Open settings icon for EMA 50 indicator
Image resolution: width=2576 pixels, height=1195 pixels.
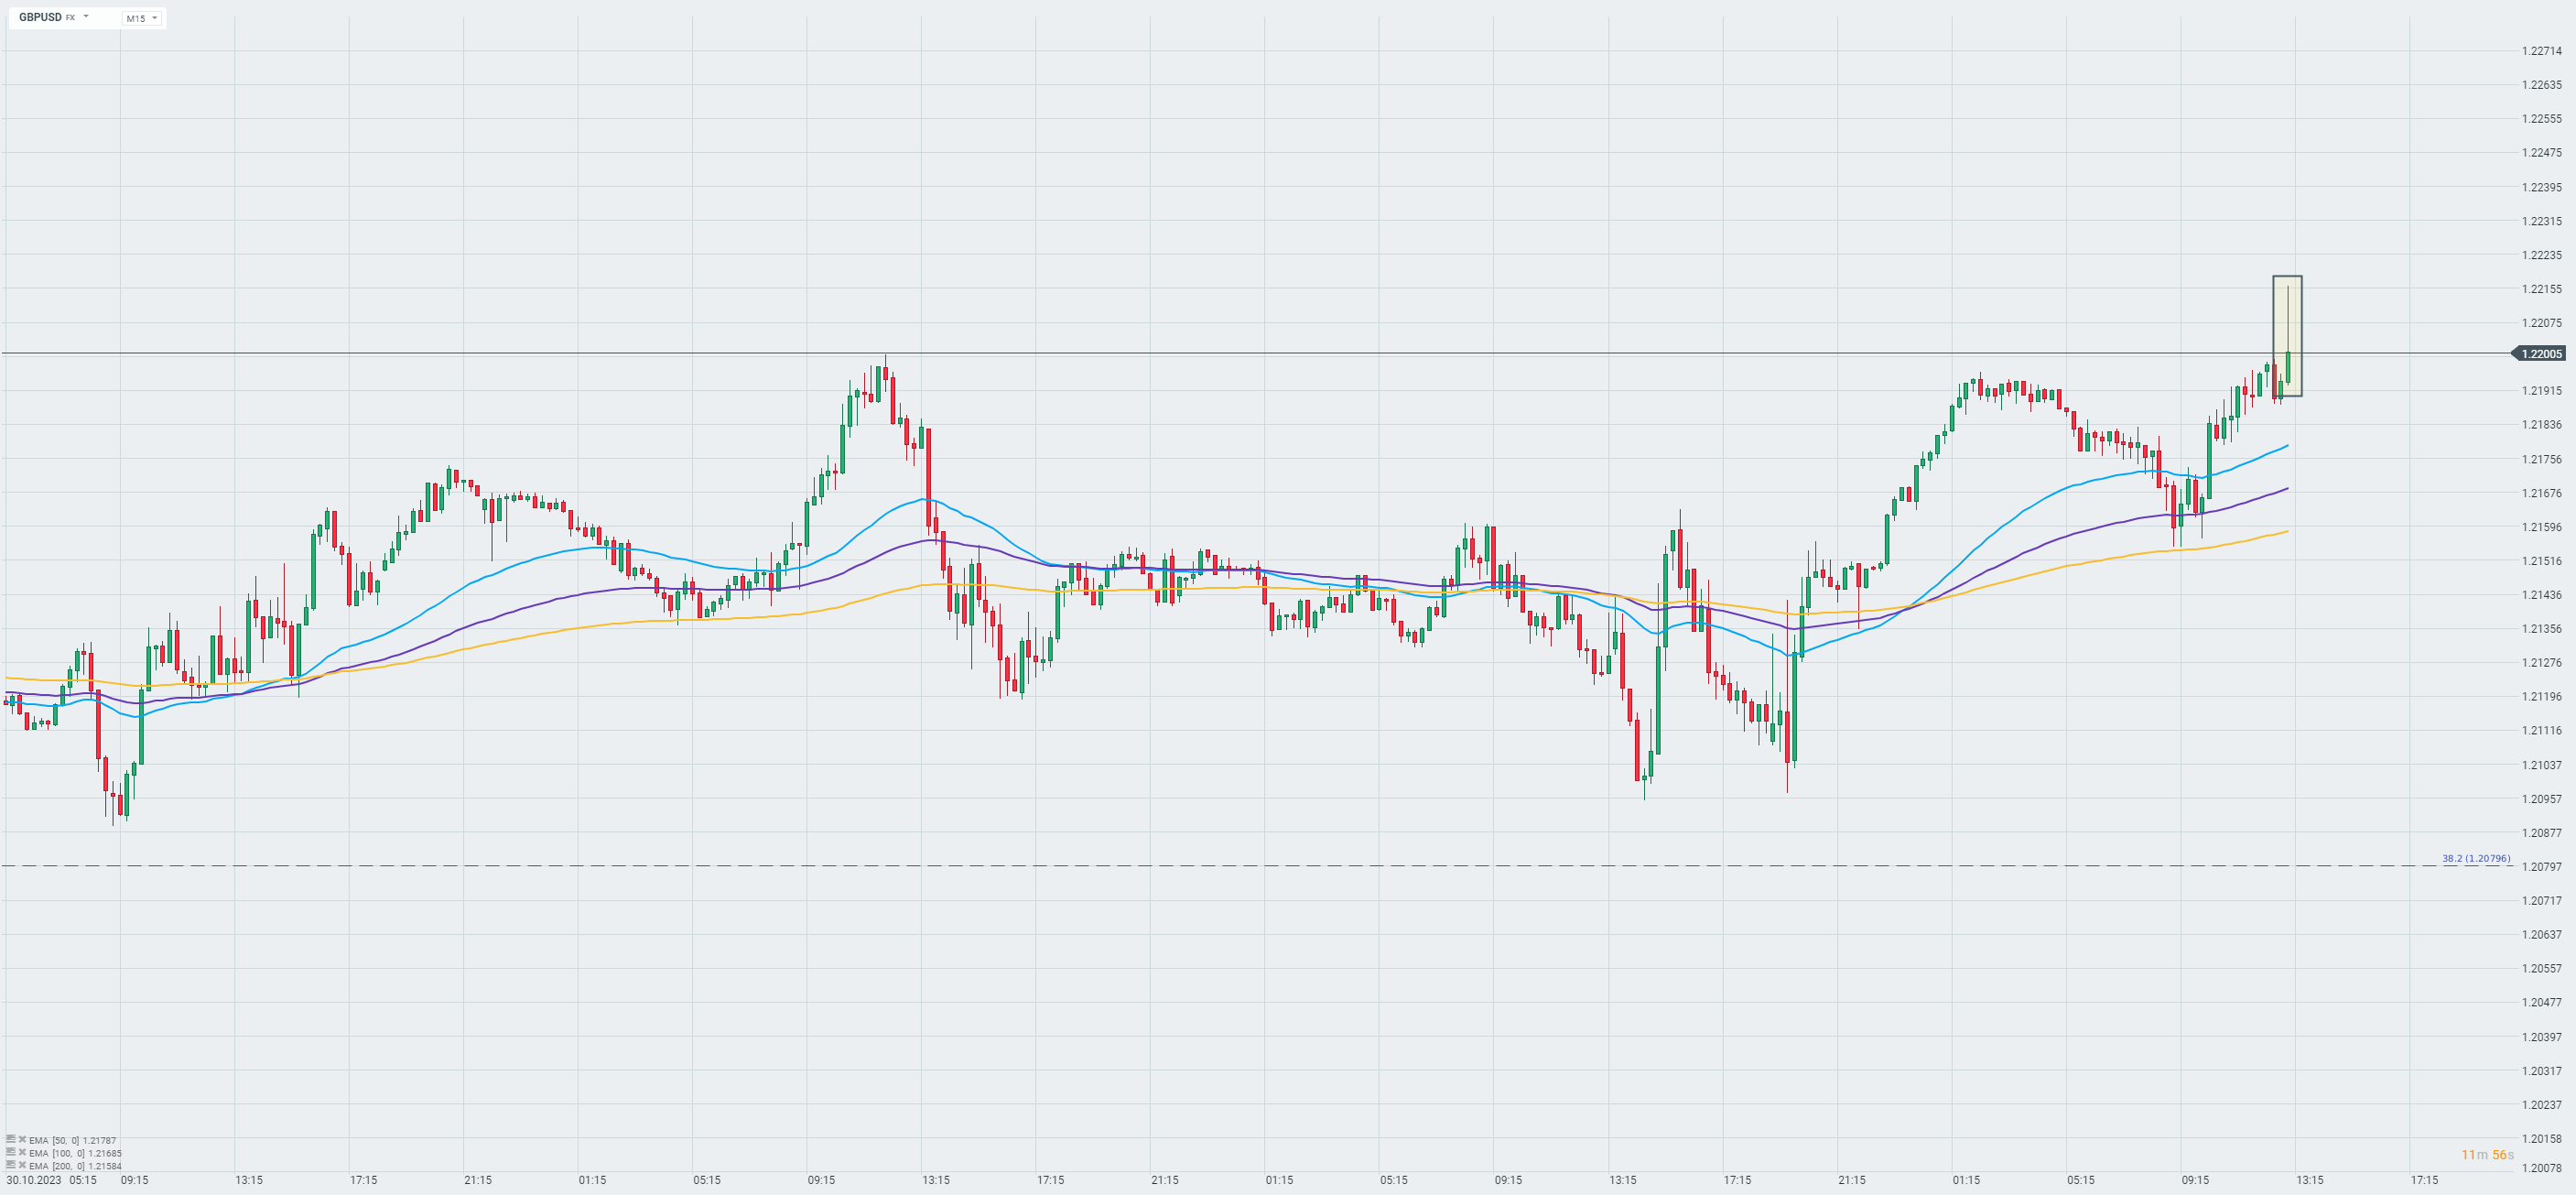[10, 1139]
